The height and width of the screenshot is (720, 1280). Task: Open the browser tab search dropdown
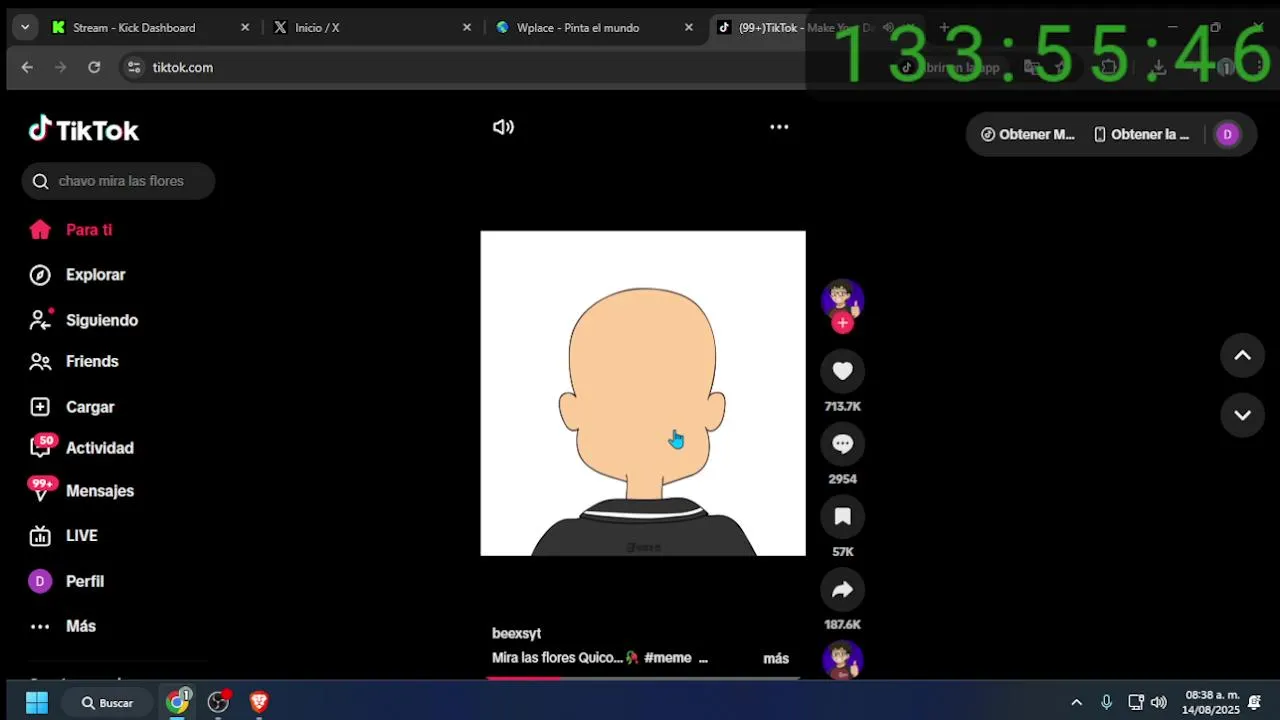coord(24,28)
